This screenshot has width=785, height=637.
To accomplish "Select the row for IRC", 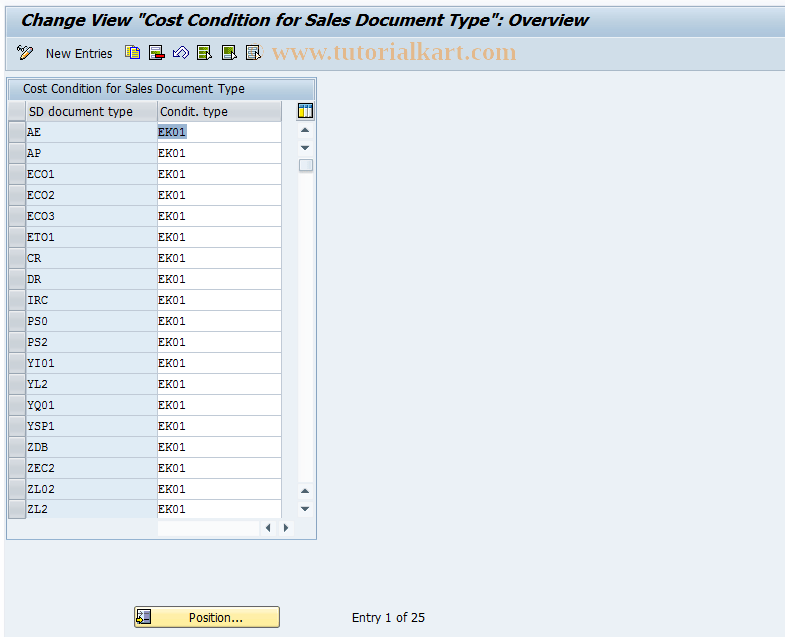I will [x=17, y=300].
